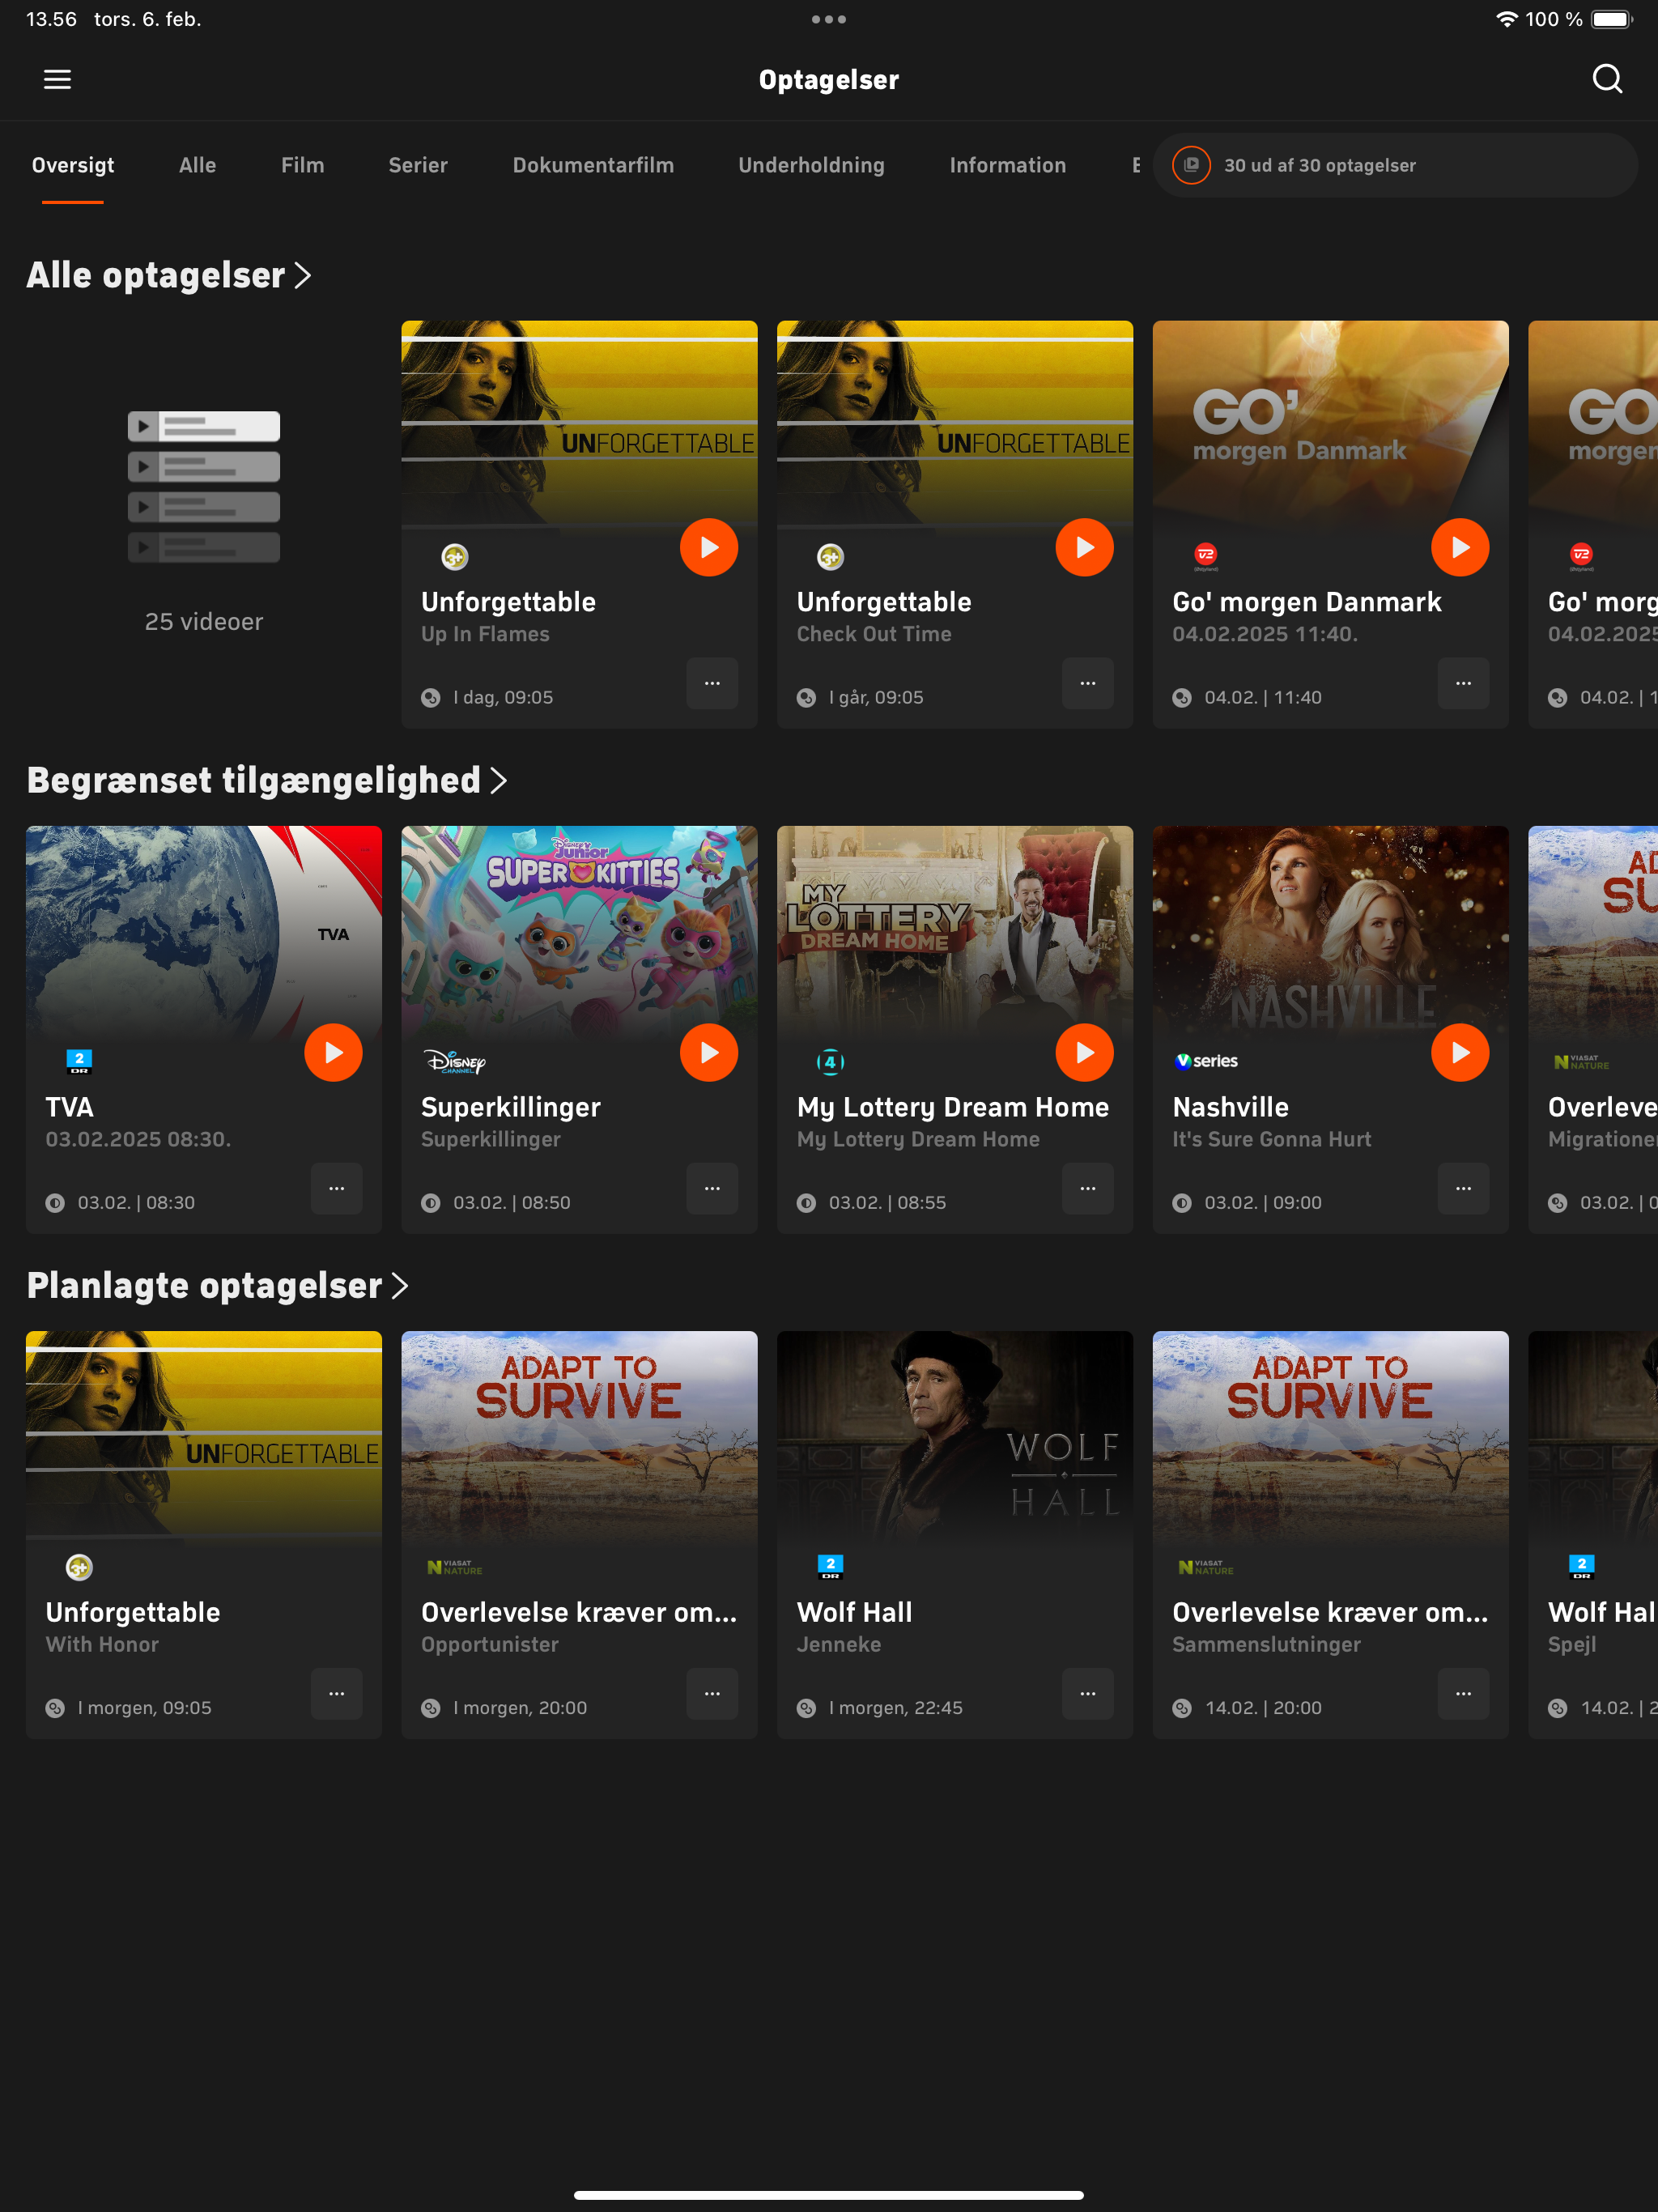This screenshot has width=1658, height=2212.
Task: Tap the home indicator bar
Action: click(829, 2195)
